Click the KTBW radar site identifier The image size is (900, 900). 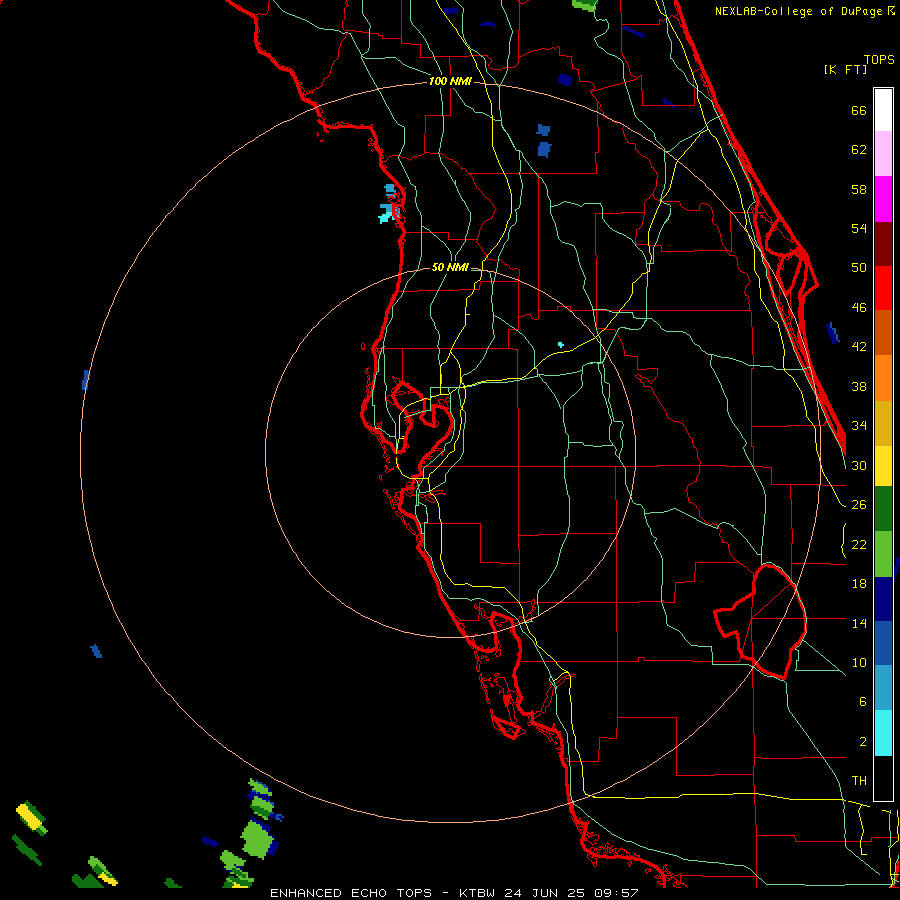pyautogui.click(x=479, y=893)
